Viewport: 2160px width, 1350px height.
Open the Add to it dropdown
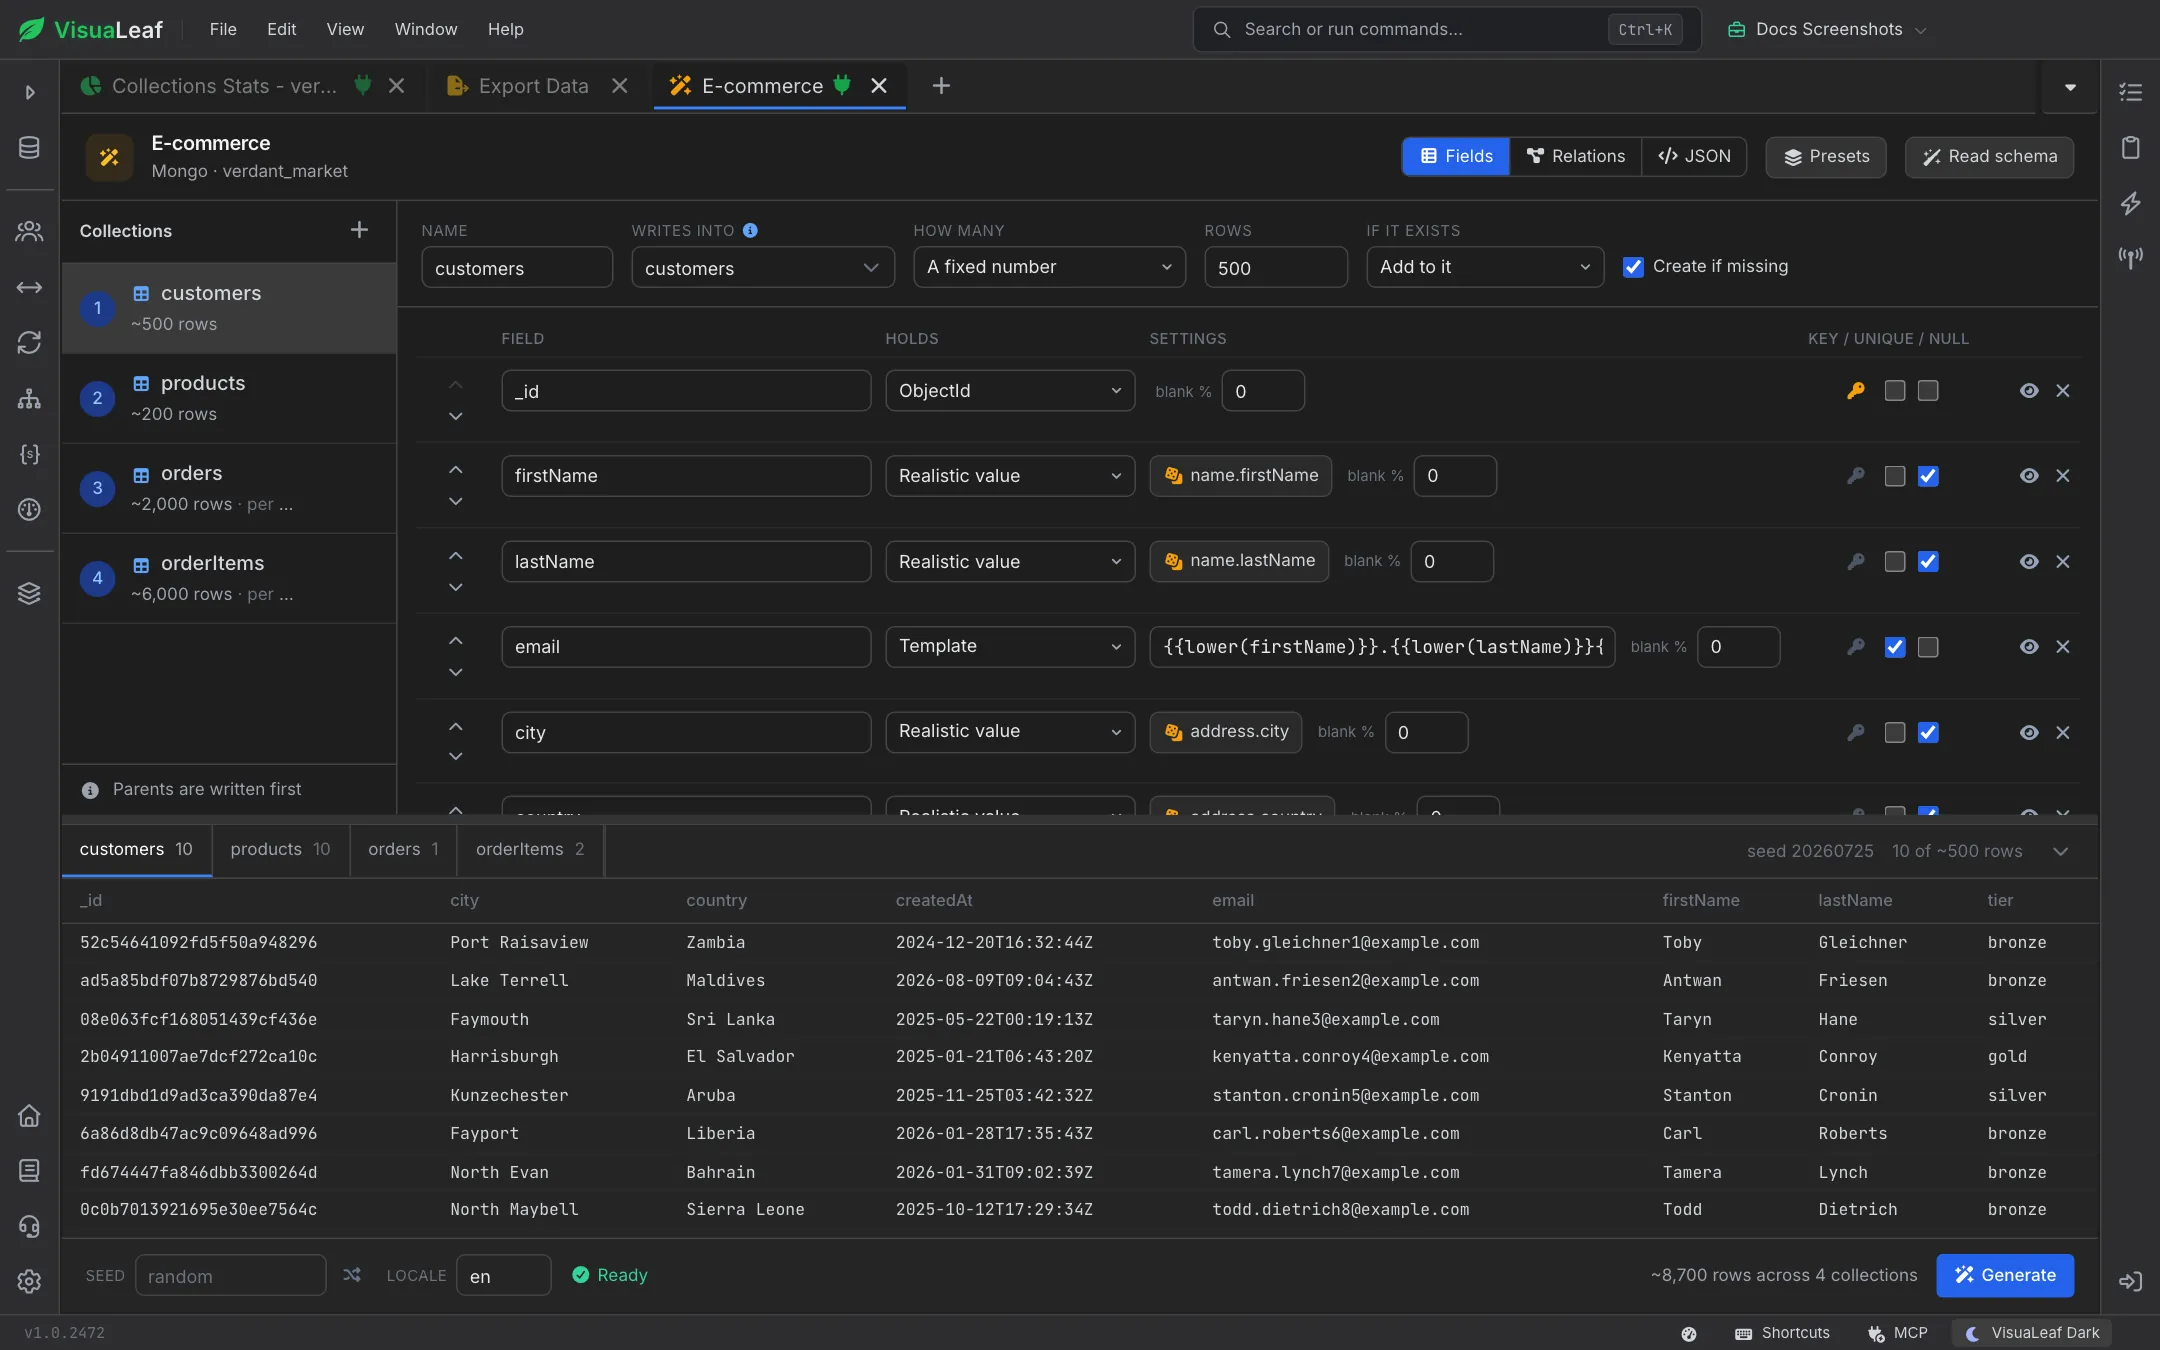click(1485, 267)
